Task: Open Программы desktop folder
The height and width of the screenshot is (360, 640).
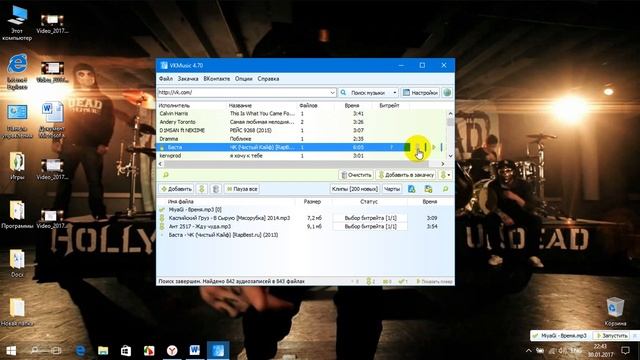Action: point(17,215)
